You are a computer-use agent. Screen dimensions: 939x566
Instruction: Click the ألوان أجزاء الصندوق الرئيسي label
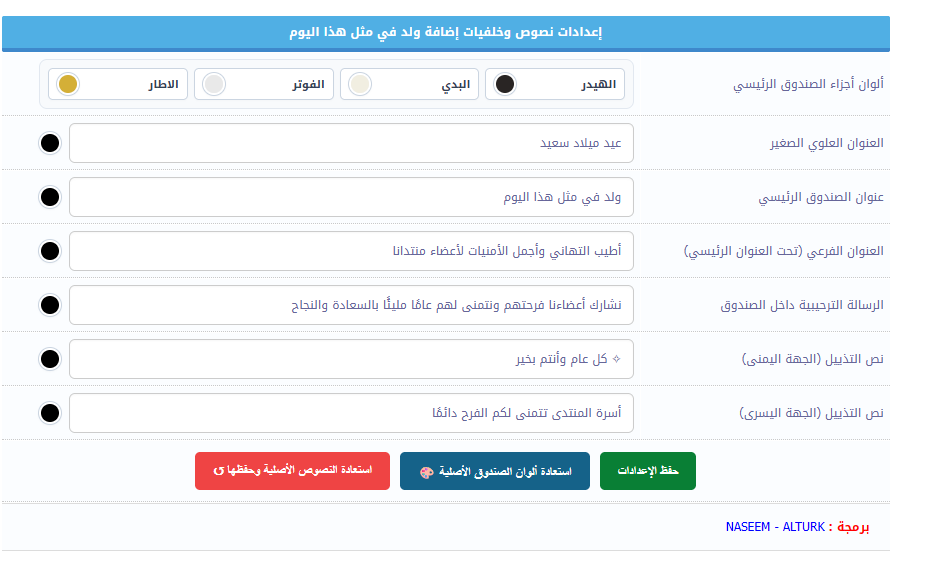[x=808, y=84]
